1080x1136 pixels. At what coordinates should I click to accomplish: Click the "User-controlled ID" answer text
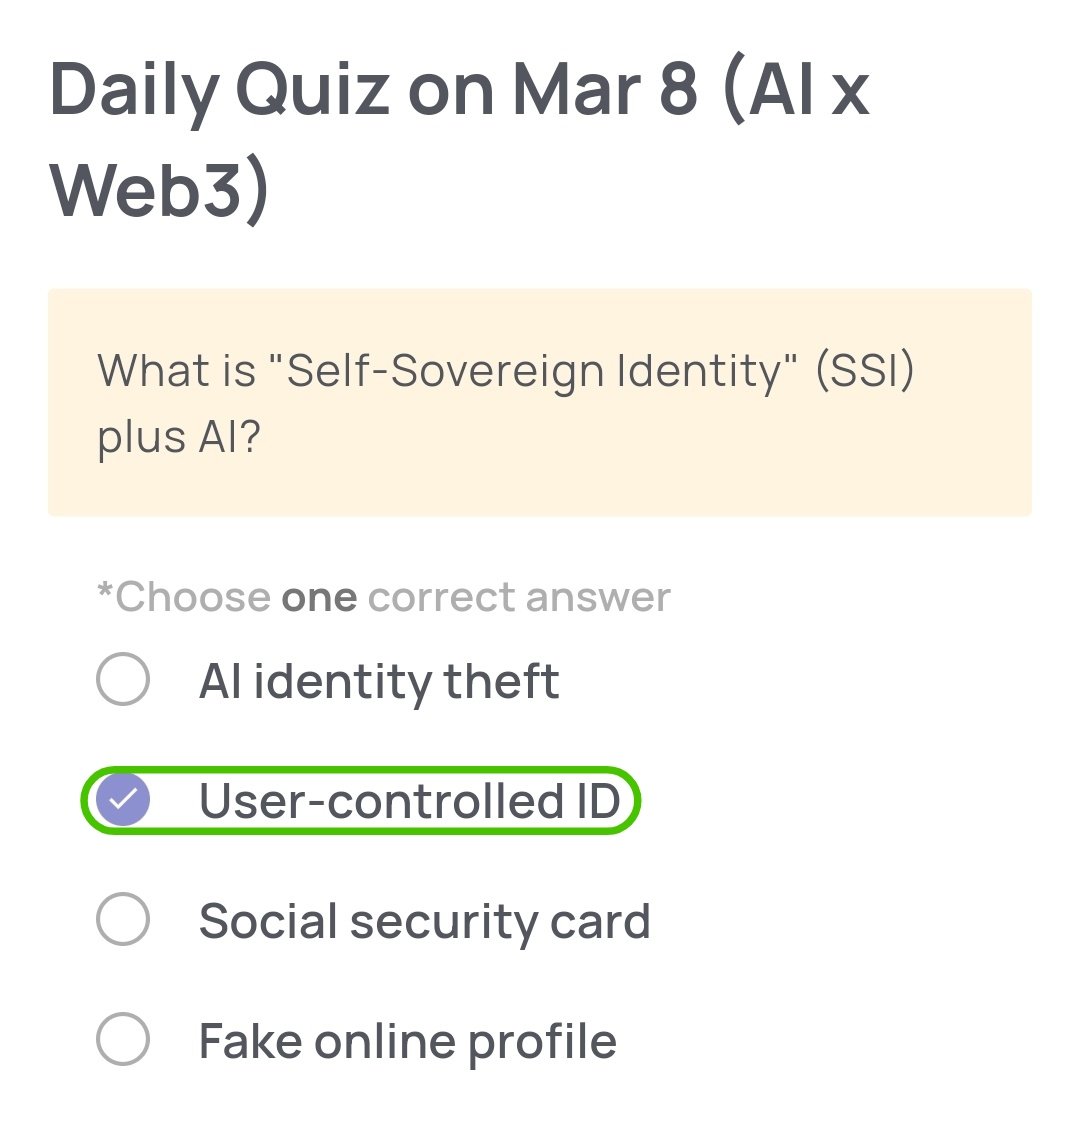tap(410, 801)
